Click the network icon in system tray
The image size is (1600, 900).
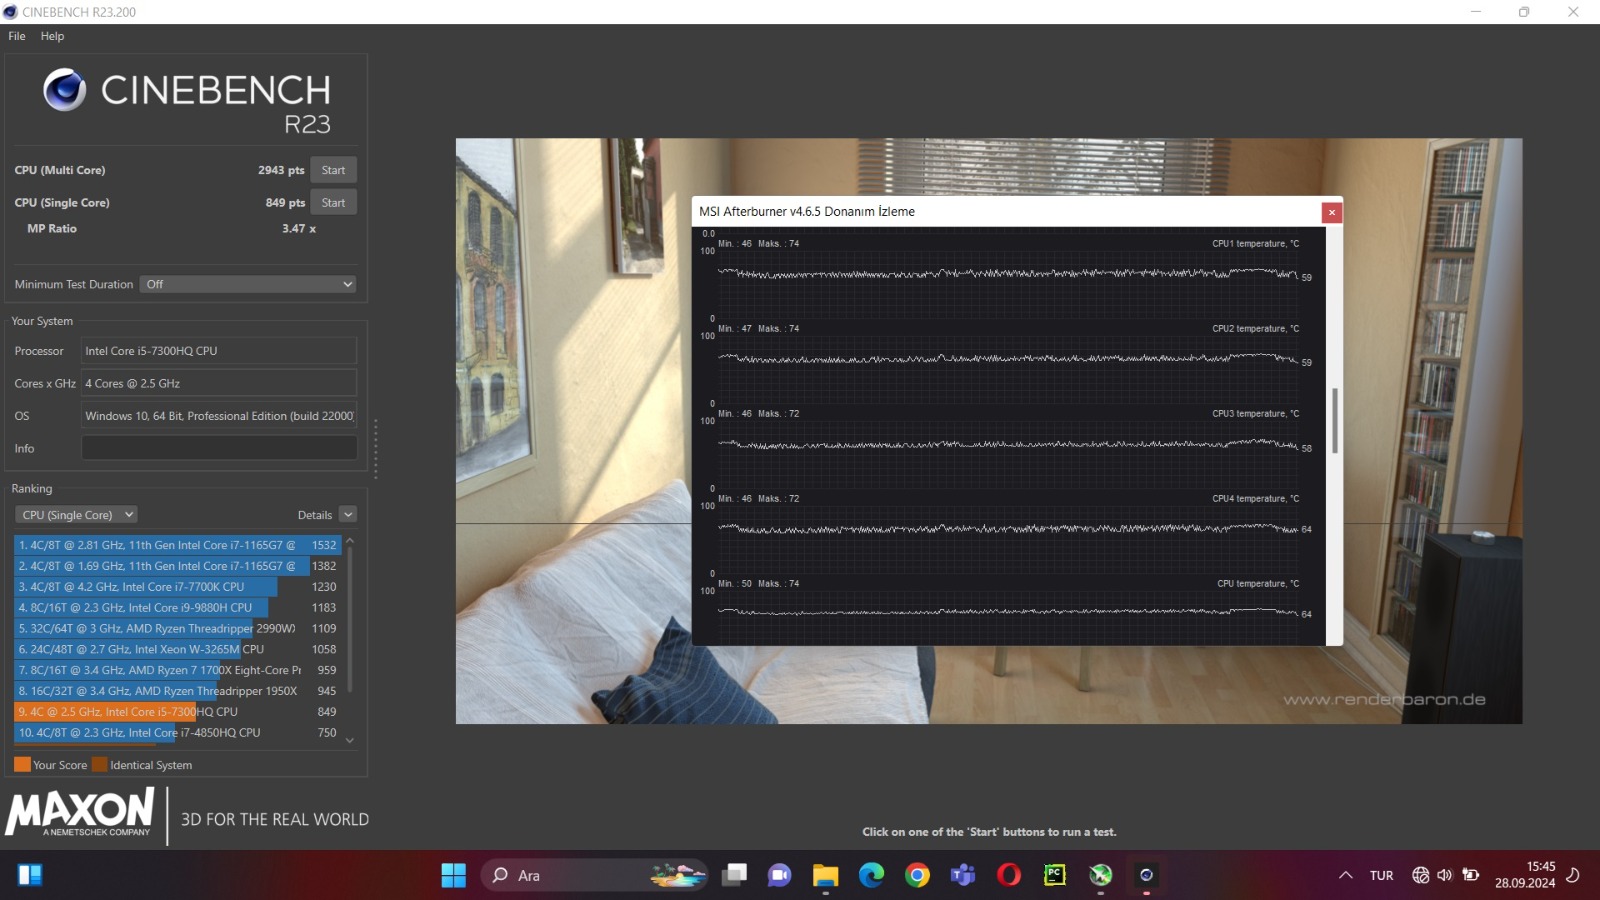tap(1420, 875)
